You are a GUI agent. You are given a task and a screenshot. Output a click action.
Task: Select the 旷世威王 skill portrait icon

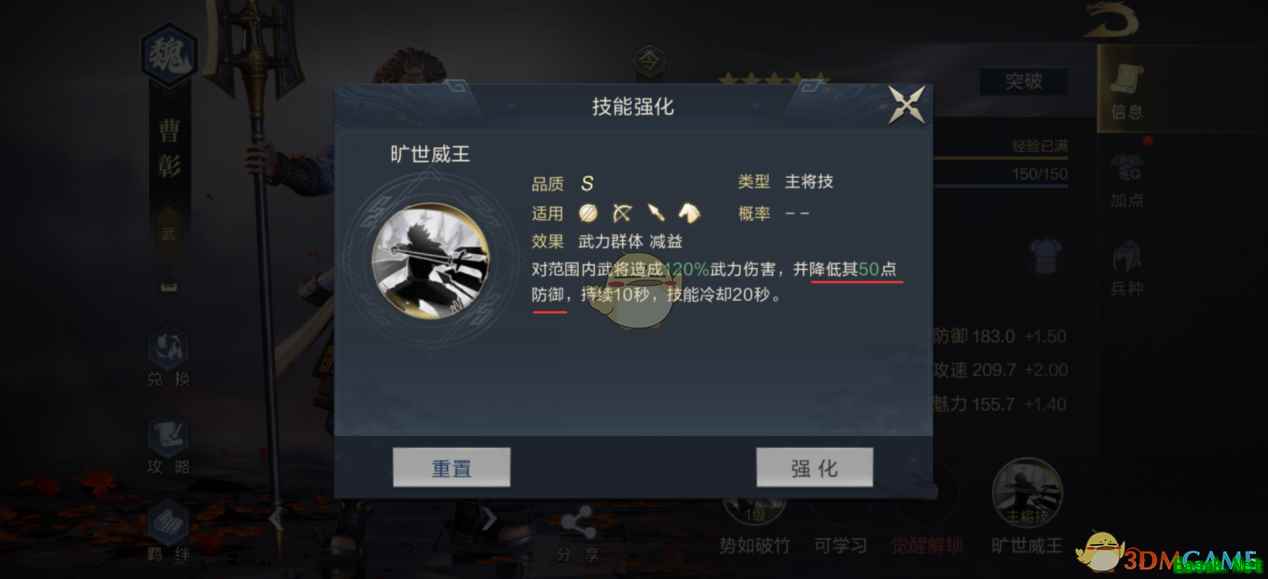click(430, 261)
